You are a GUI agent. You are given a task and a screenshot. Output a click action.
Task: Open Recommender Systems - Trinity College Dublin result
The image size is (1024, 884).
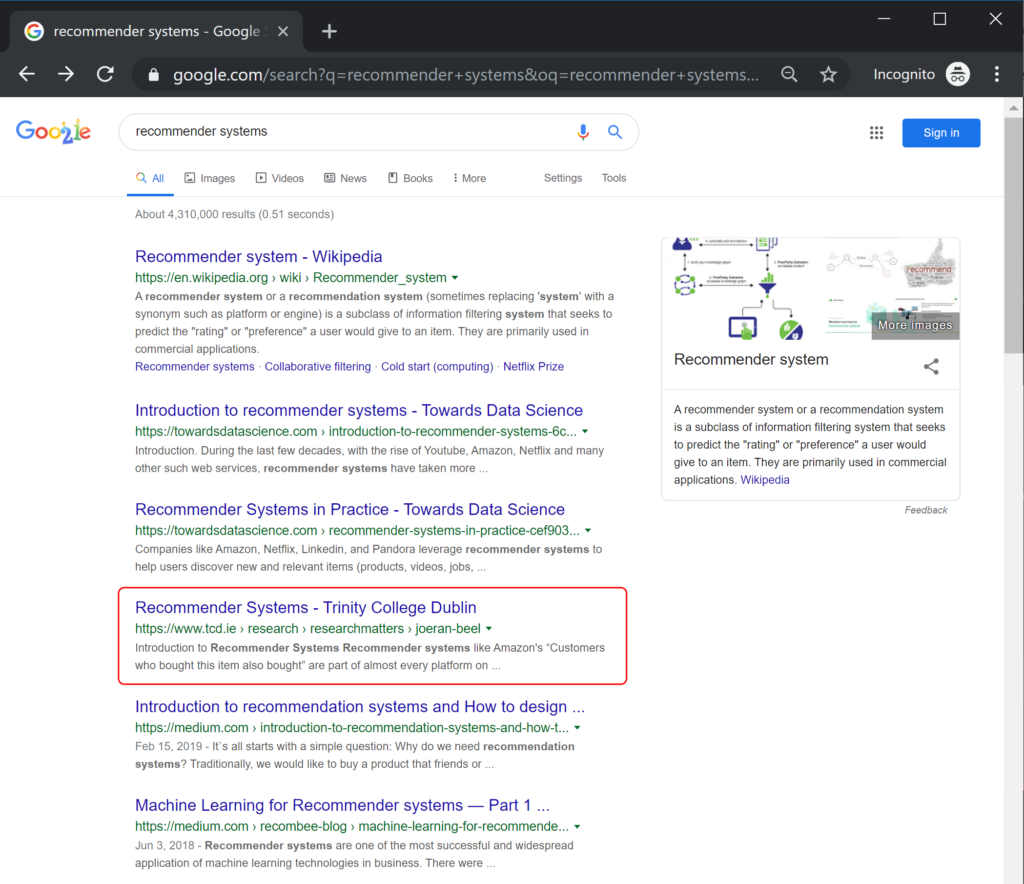(x=306, y=608)
